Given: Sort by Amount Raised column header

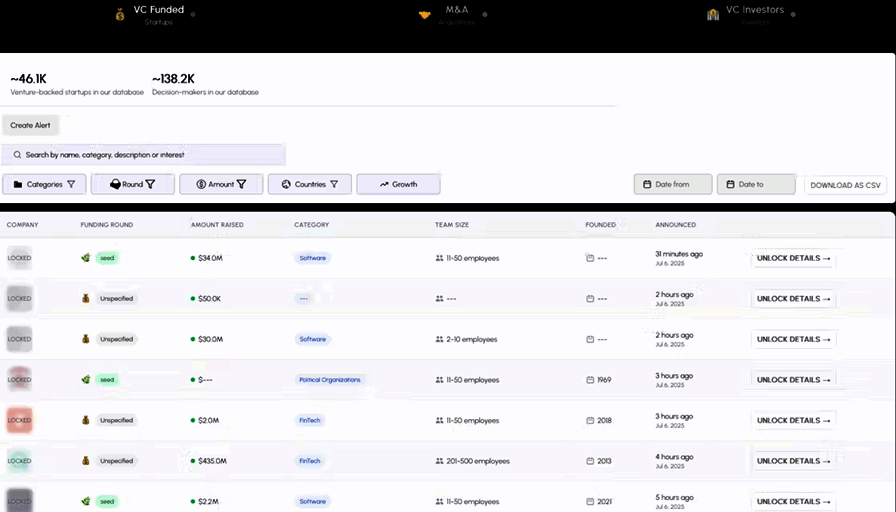Looking at the screenshot, I should point(217,225).
